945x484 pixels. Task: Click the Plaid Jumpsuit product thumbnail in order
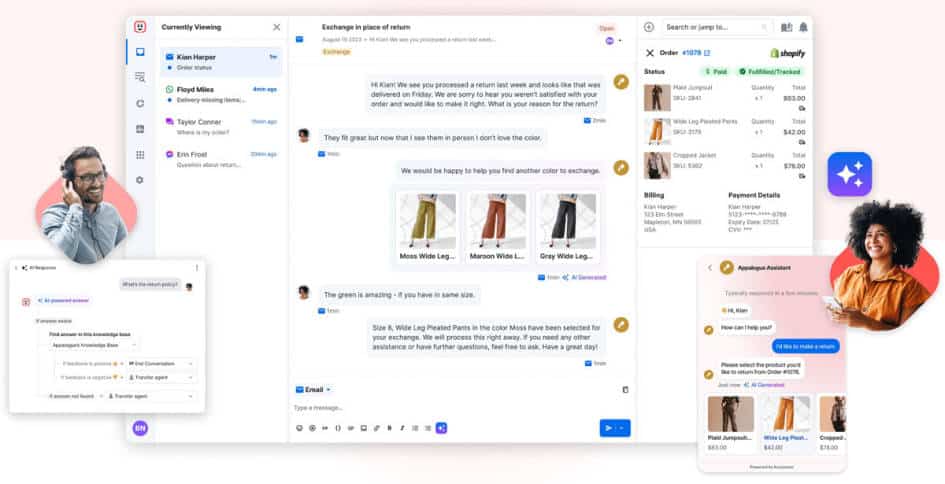[657, 98]
